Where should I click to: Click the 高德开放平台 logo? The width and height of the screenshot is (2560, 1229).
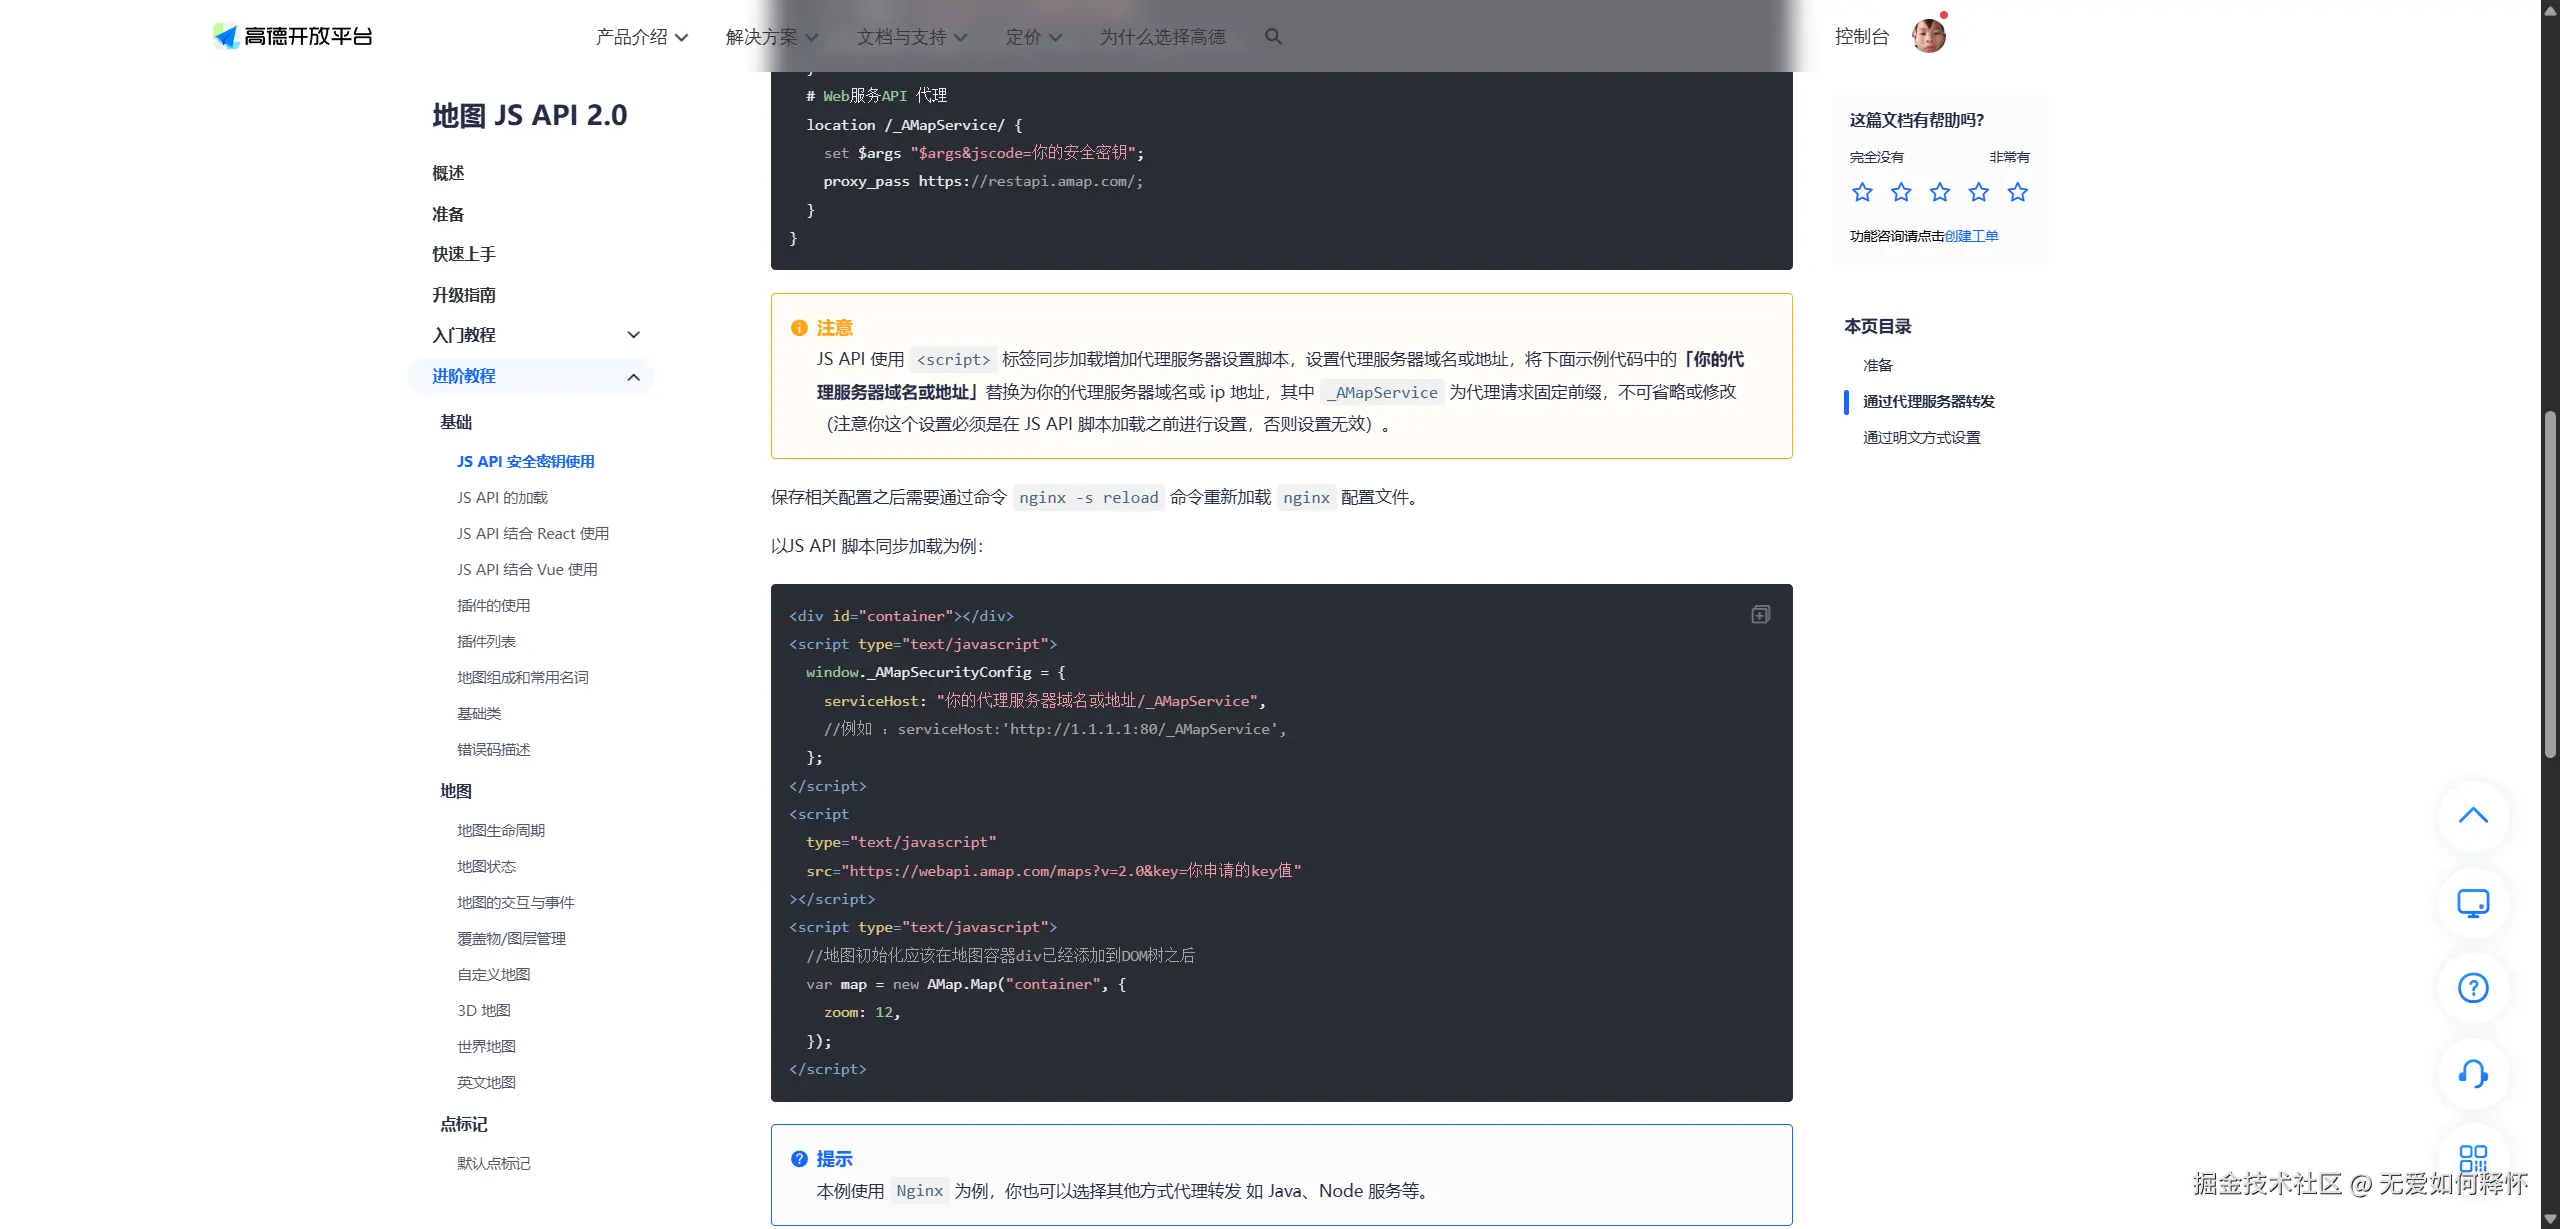pyautogui.click(x=293, y=36)
